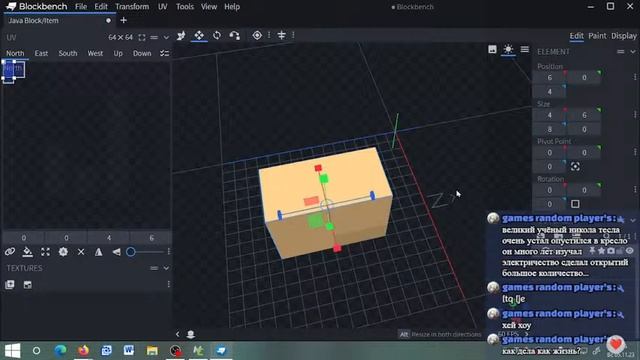Toggle the viewport shading sun icon
640x360 pixels.
pyautogui.click(x=508, y=49)
